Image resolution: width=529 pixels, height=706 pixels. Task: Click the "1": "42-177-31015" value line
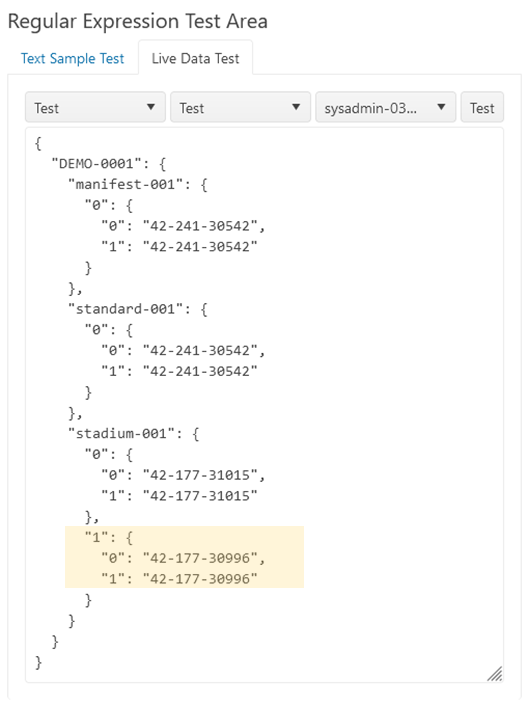pyautogui.click(x=179, y=496)
